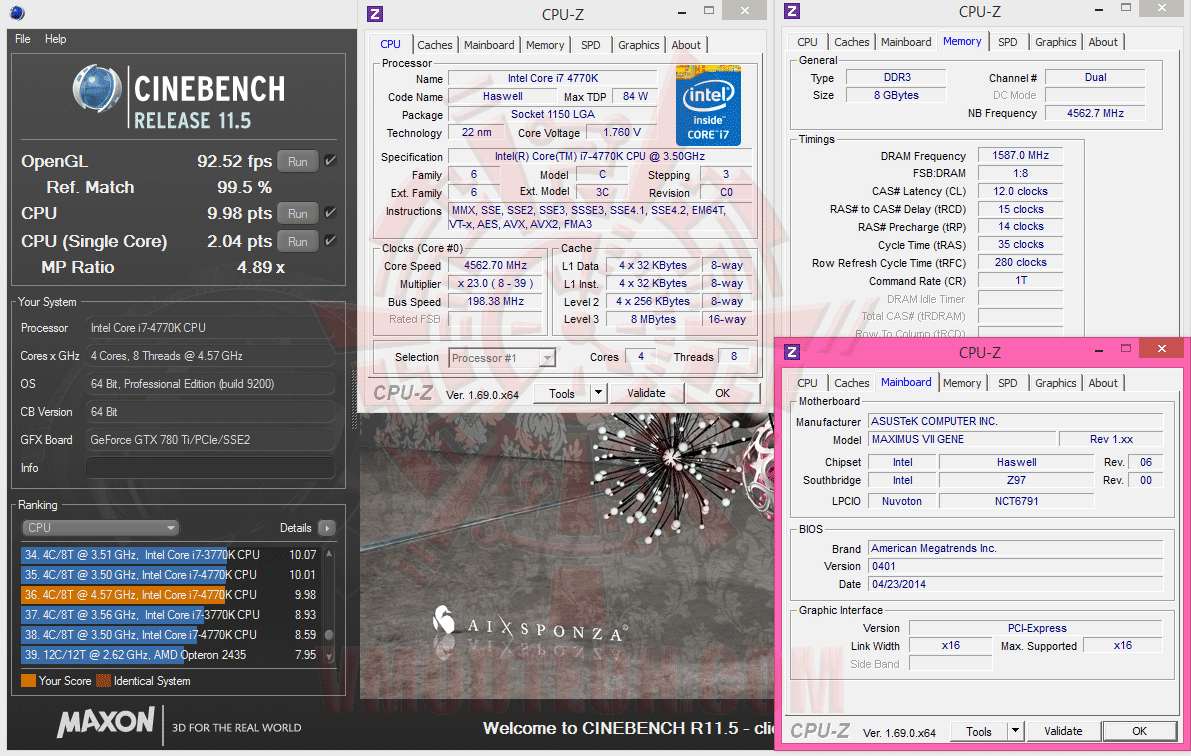Click the Cinebench Release 11.5 logo globe

(x=97, y=89)
